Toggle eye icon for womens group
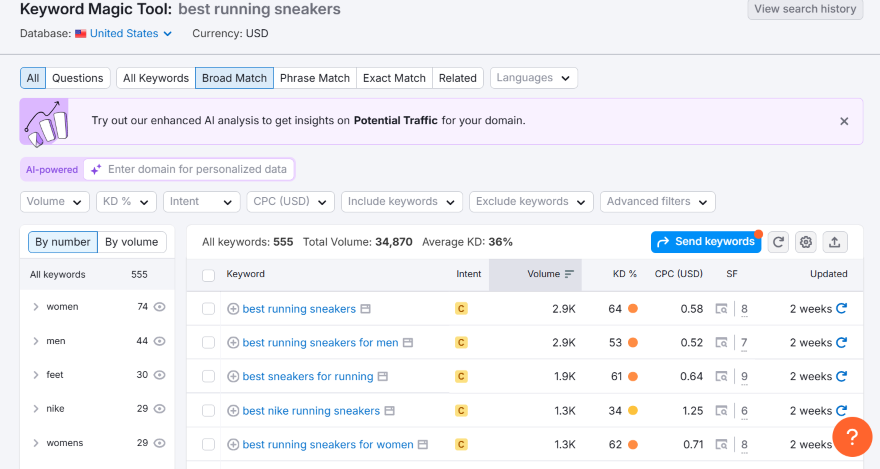This screenshot has width=880, height=469. click(159, 443)
